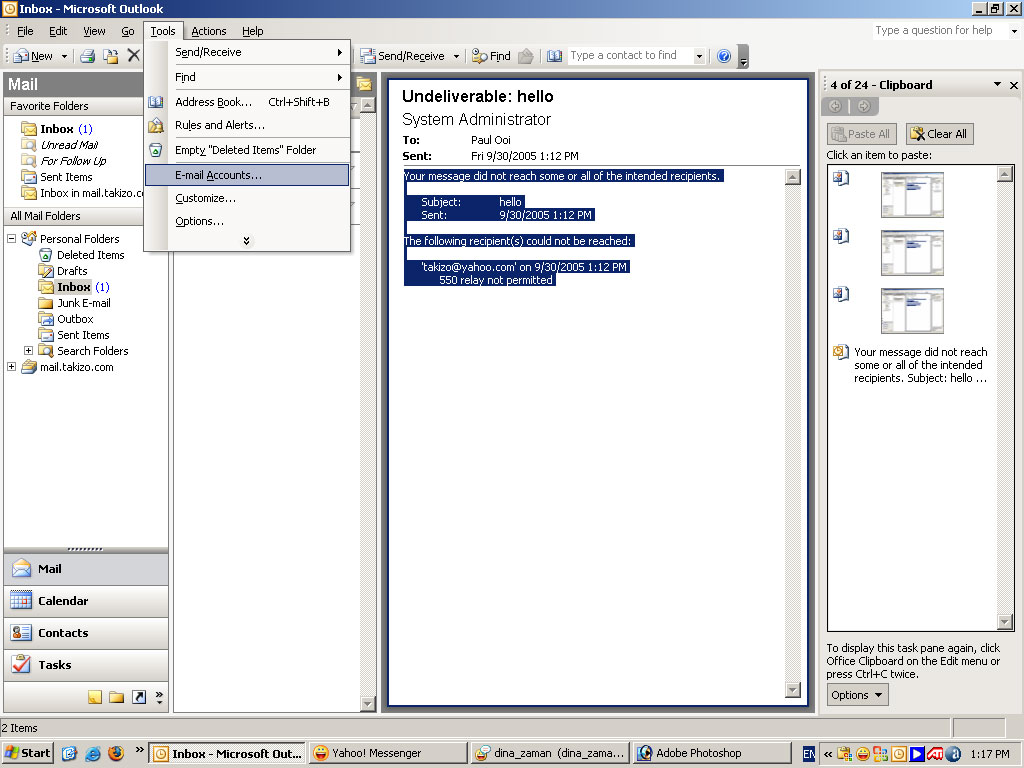Choose Customize in the Tools menu

tap(248, 198)
